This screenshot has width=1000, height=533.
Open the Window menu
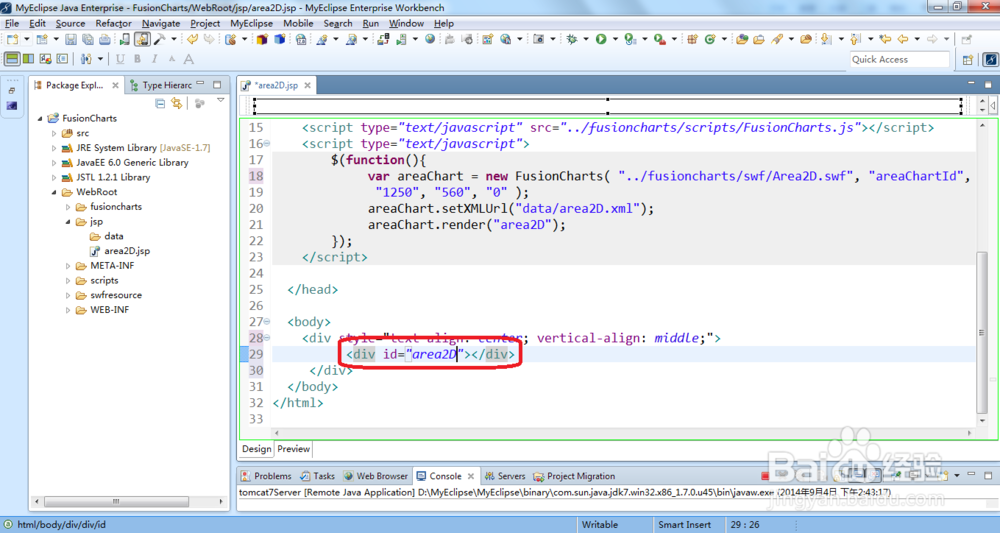pos(406,23)
